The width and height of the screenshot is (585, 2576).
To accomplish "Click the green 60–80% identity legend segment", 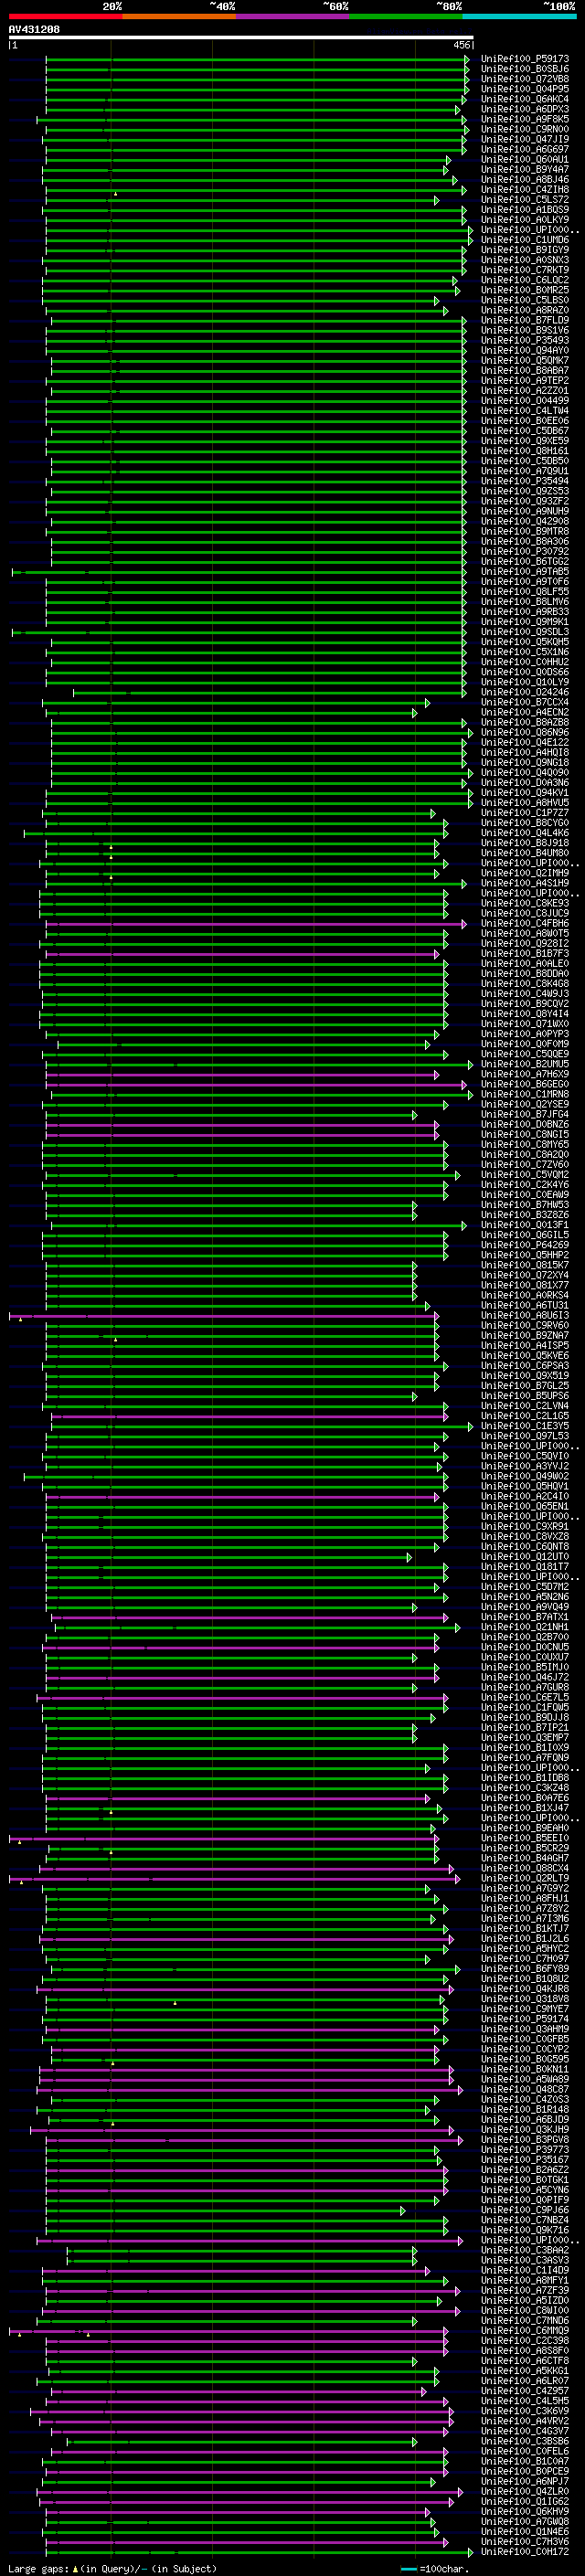I will click(406, 16).
